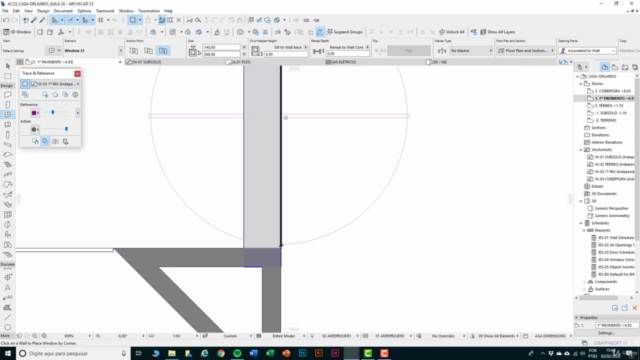Close the Trace & Reference palette

[77, 73]
